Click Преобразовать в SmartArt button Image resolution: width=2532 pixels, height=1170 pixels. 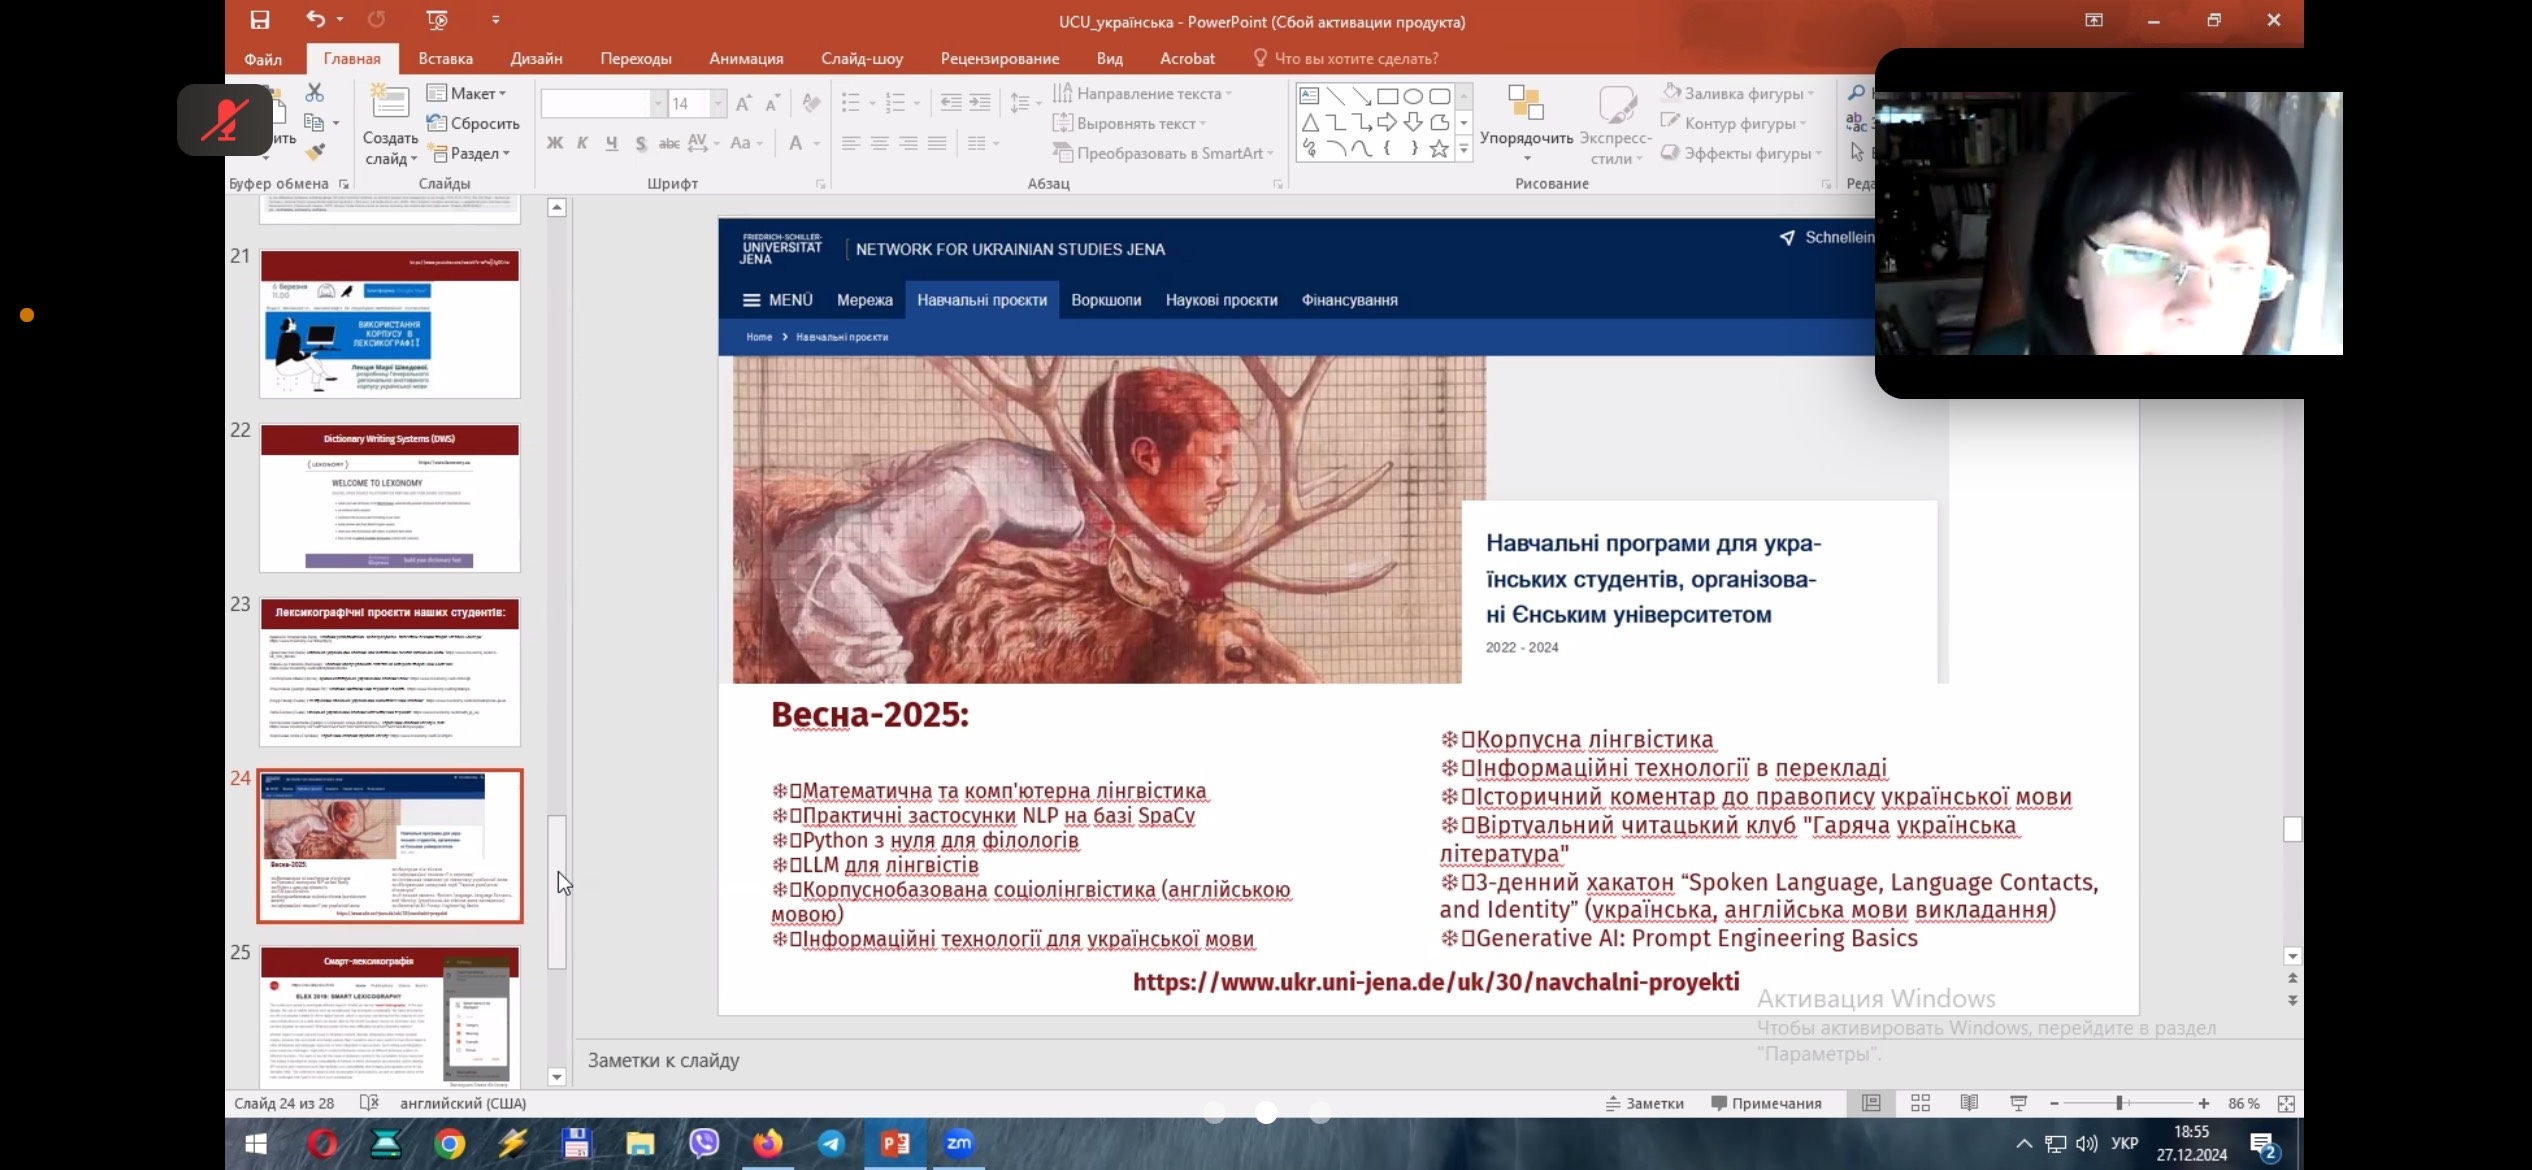coord(1164,153)
